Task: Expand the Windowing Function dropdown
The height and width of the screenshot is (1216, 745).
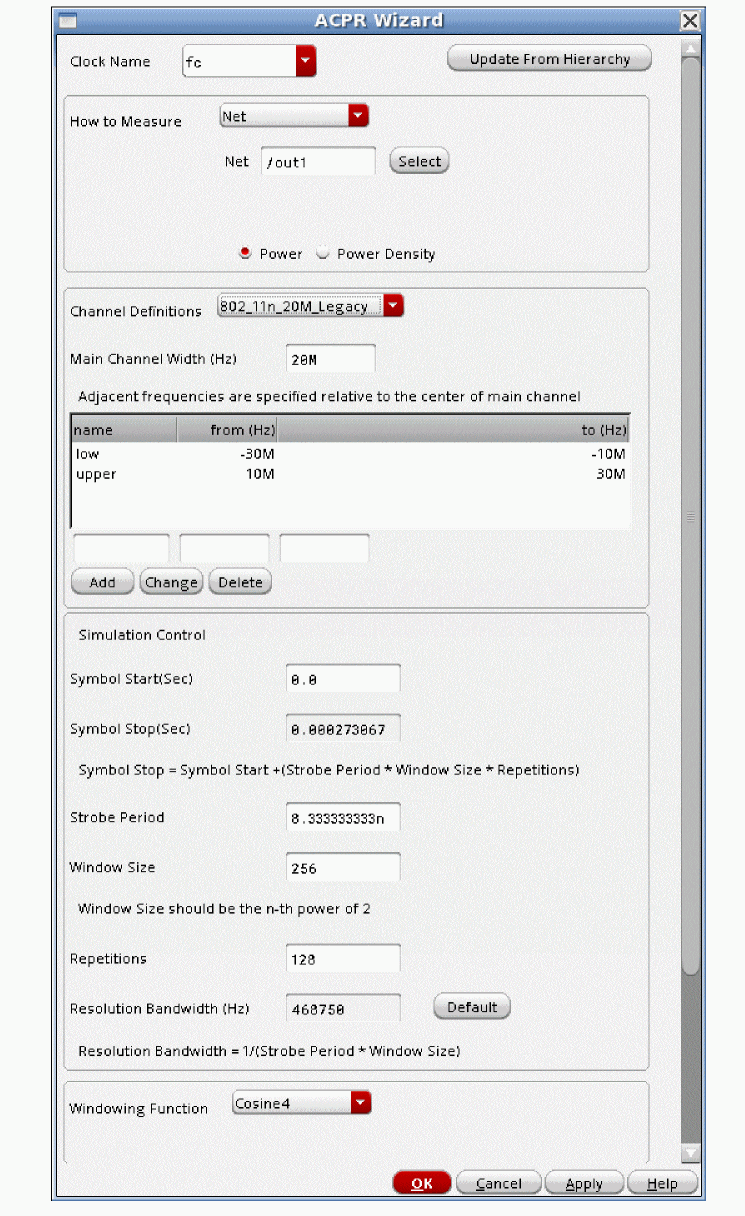Action: pyautogui.click(x=360, y=1104)
